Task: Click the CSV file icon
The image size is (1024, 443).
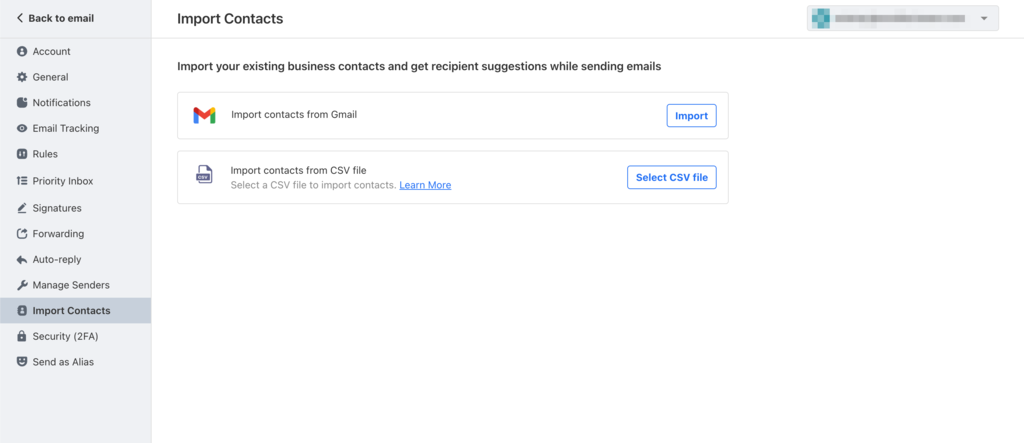Action: point(204,176)
